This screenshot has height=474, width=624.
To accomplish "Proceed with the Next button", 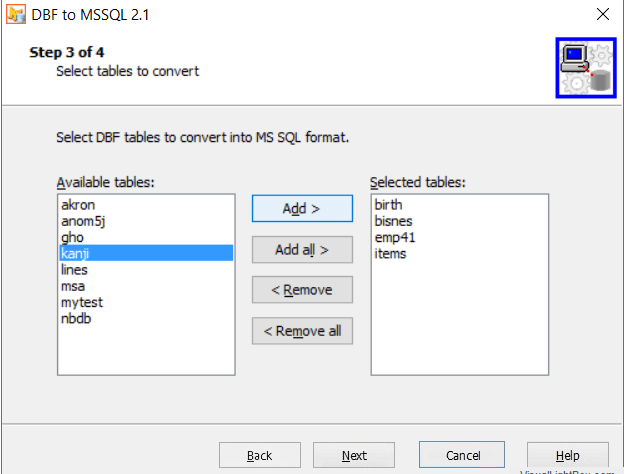I will (x=354, y=455).
